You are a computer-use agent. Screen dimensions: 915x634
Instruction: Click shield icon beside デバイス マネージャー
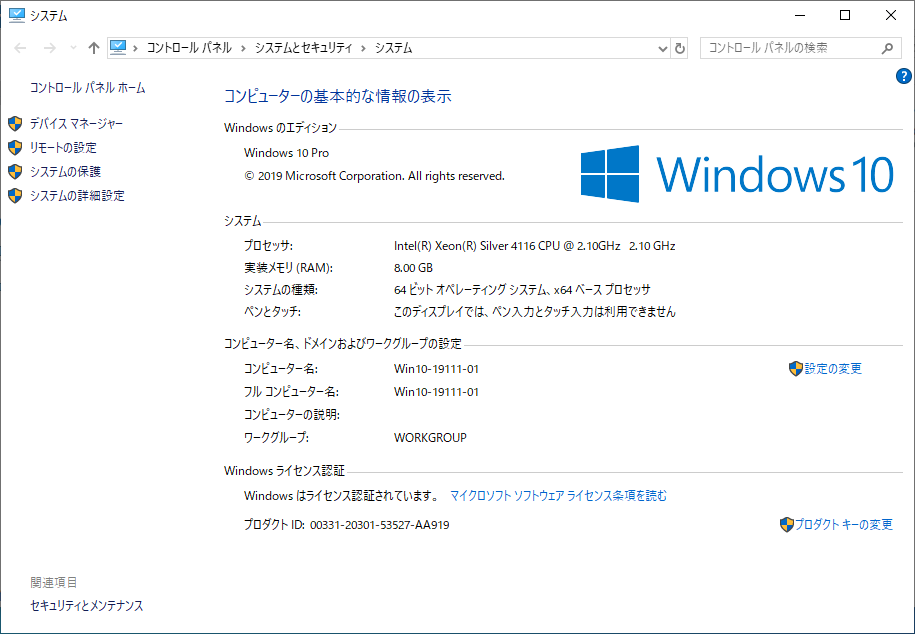pos(15,124)
